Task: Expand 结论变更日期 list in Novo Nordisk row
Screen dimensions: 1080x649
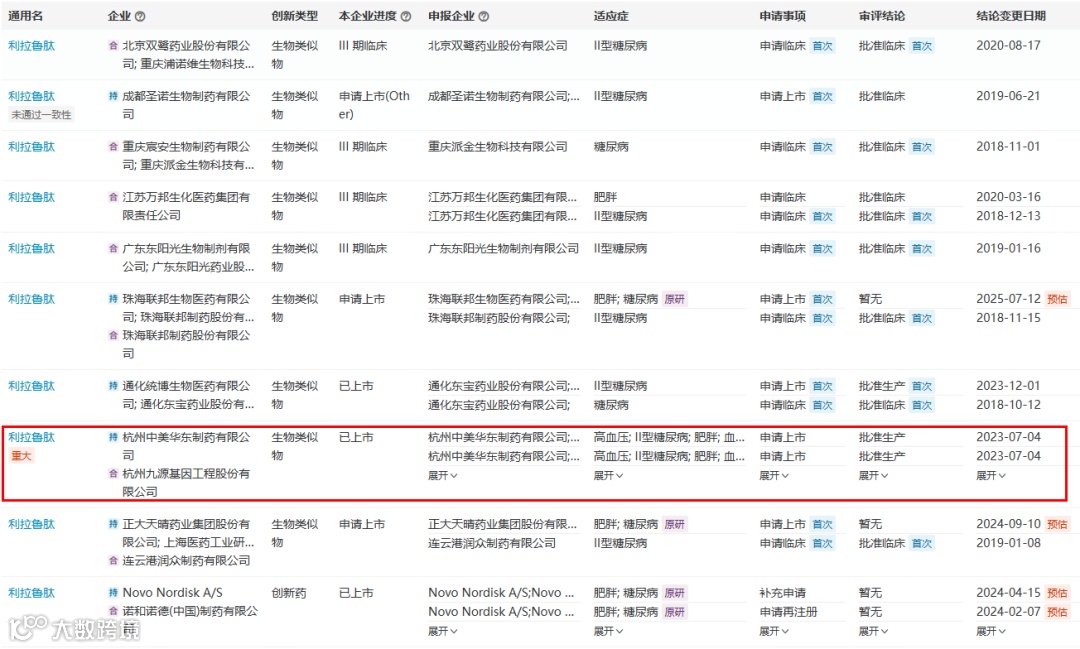Action: 991,631
